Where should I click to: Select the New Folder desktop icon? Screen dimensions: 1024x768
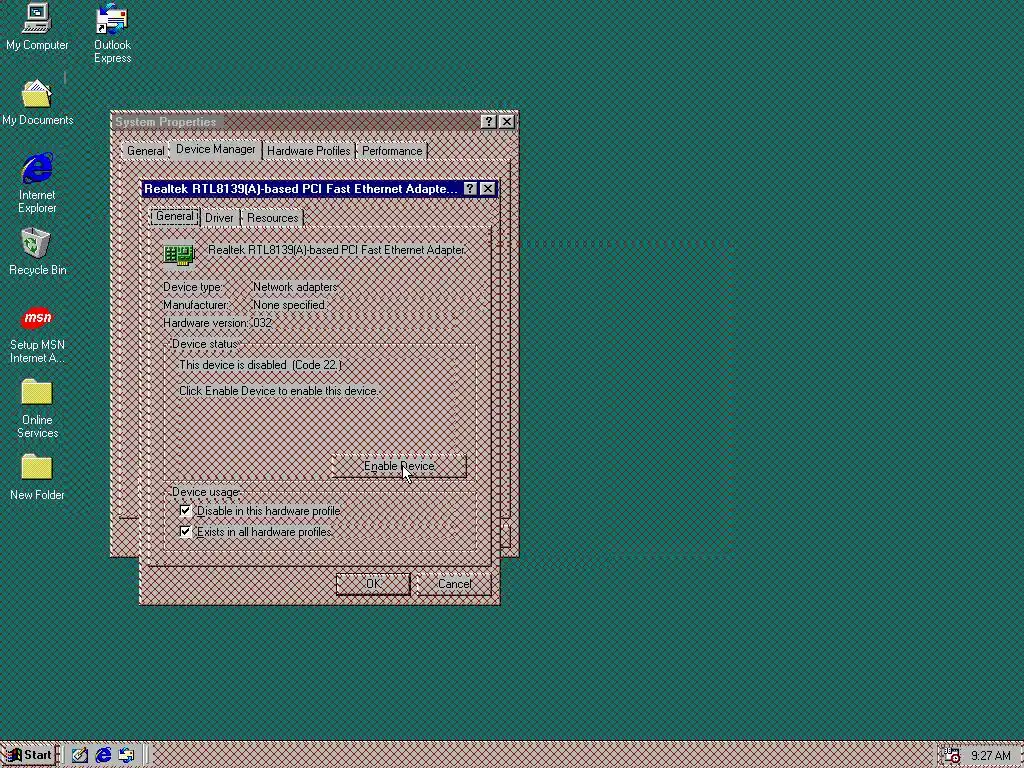pyautogui.click(x=37, y=477)
